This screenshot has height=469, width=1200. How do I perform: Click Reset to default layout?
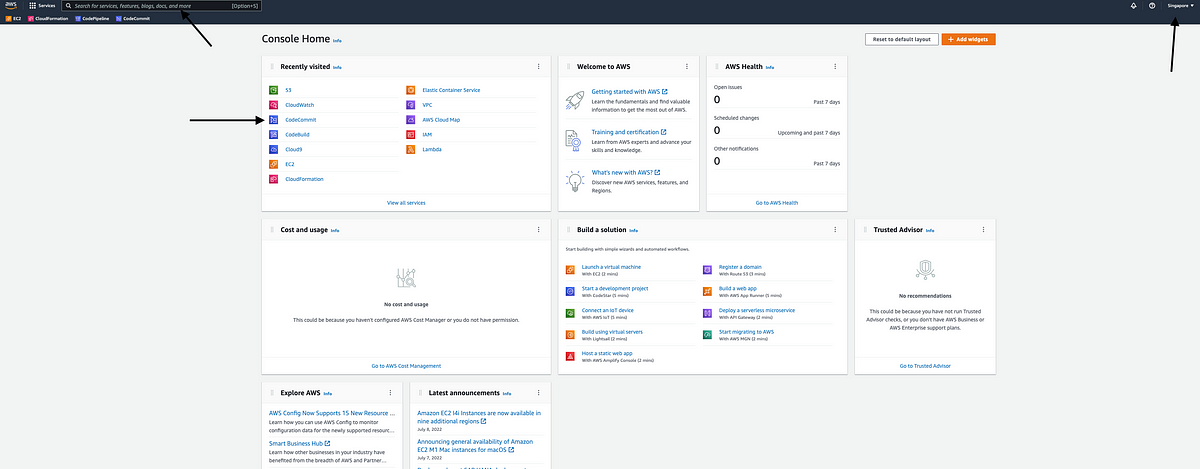tap(902, 39)
